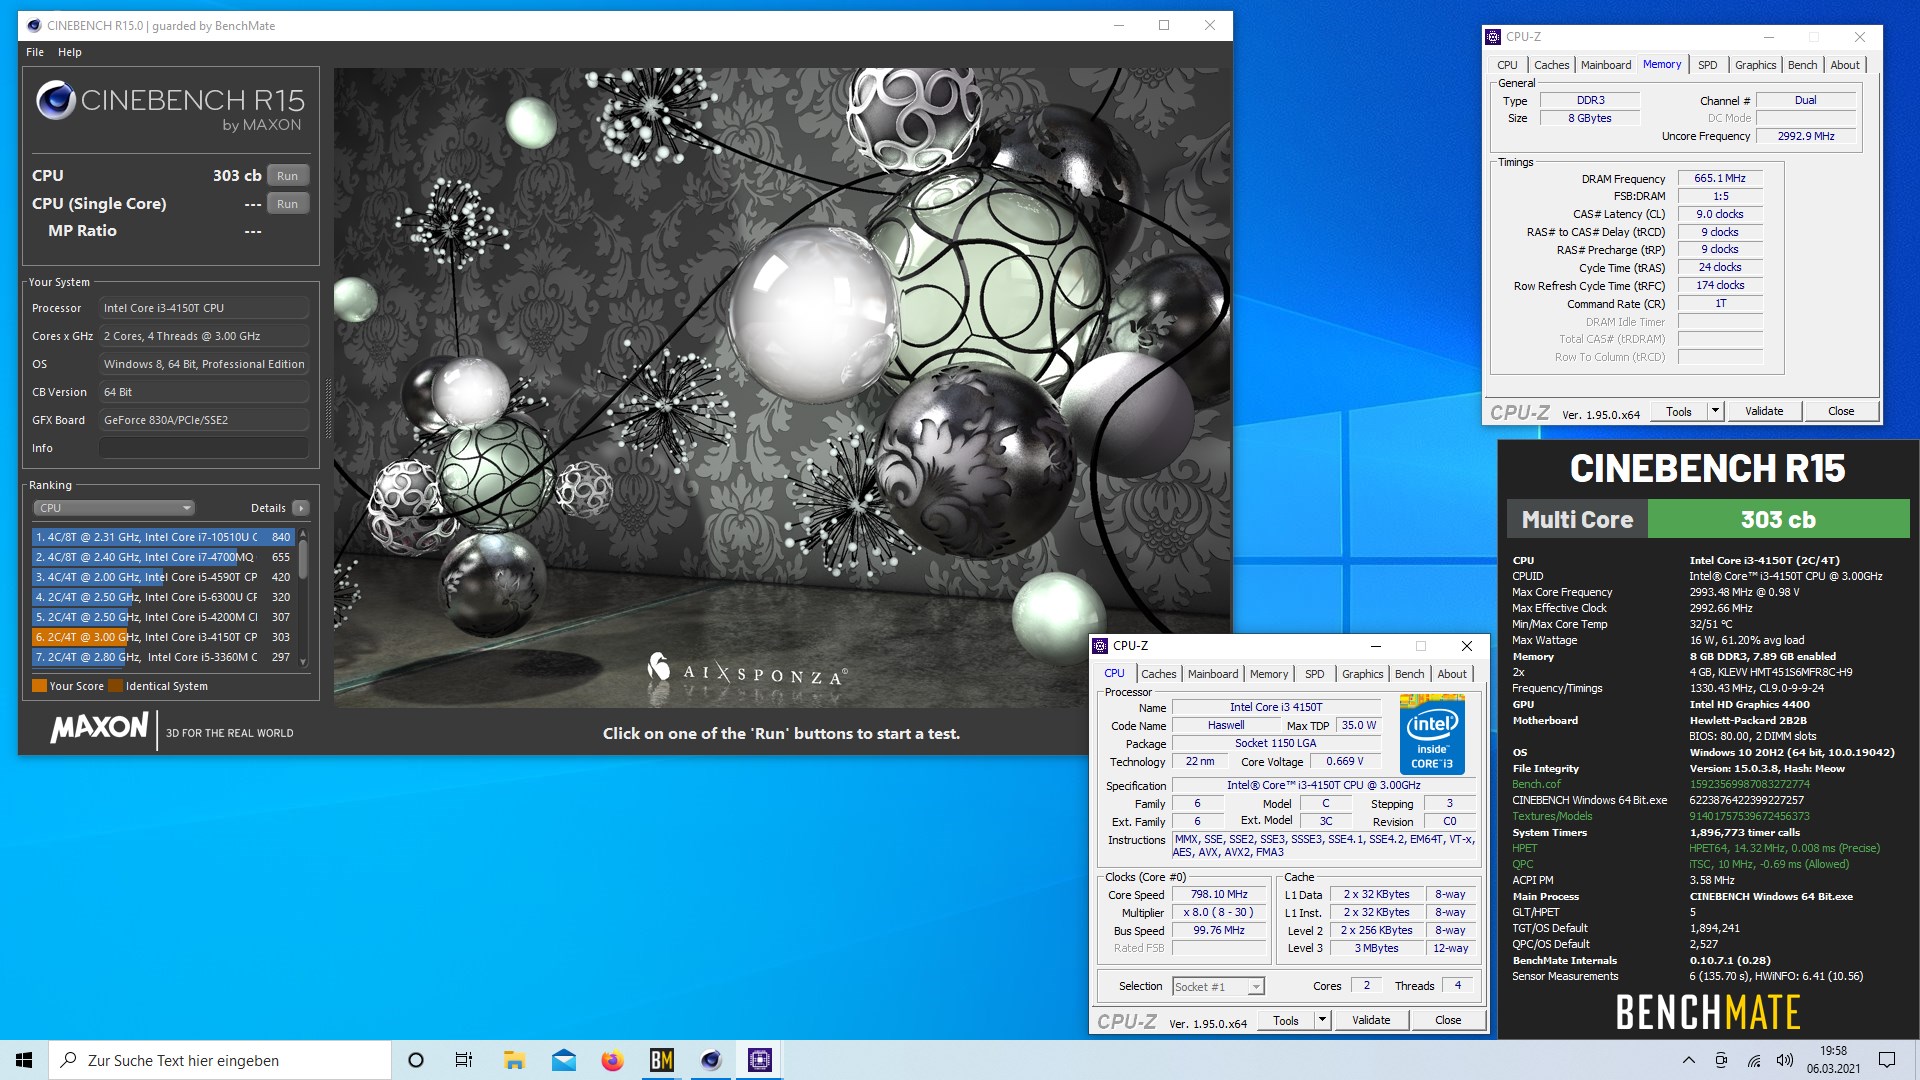The width and height of the screenshot is (1920, 1080).
Task: Click Validate in CPU-Z Memory window
Action: coord(1764,411)
